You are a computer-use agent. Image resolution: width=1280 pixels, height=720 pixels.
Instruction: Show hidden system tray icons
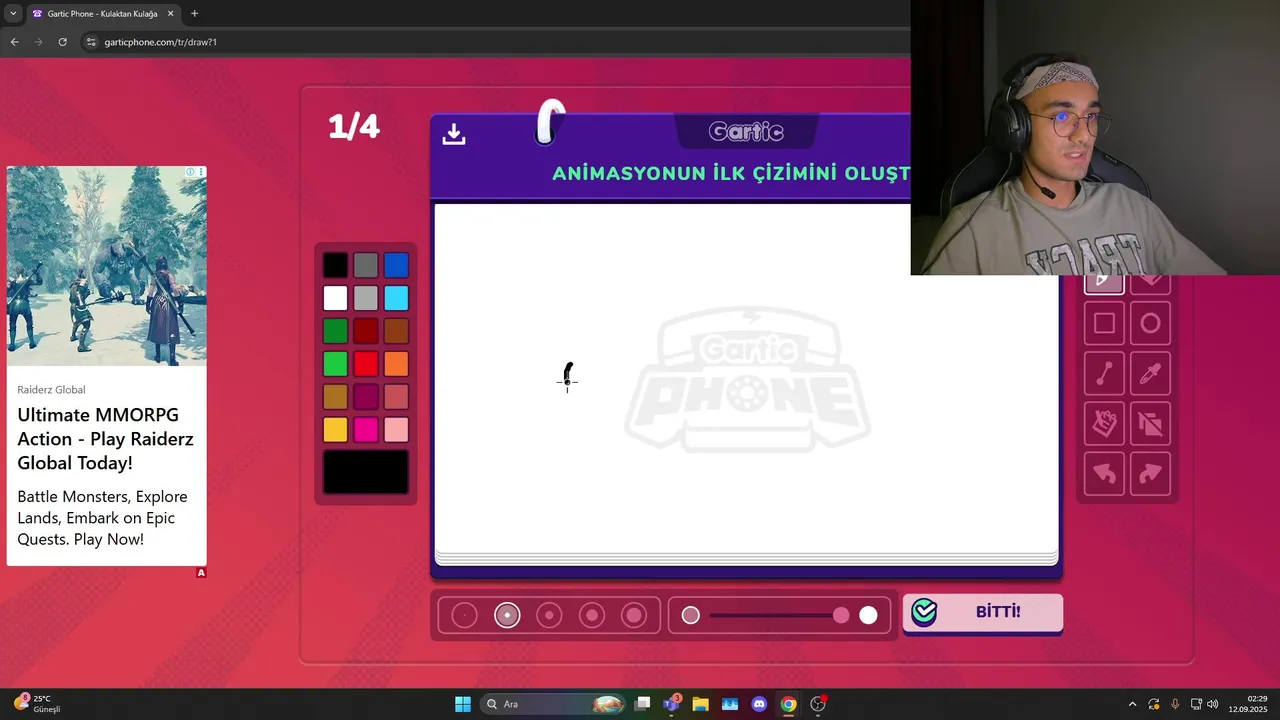pos(1132,704)
